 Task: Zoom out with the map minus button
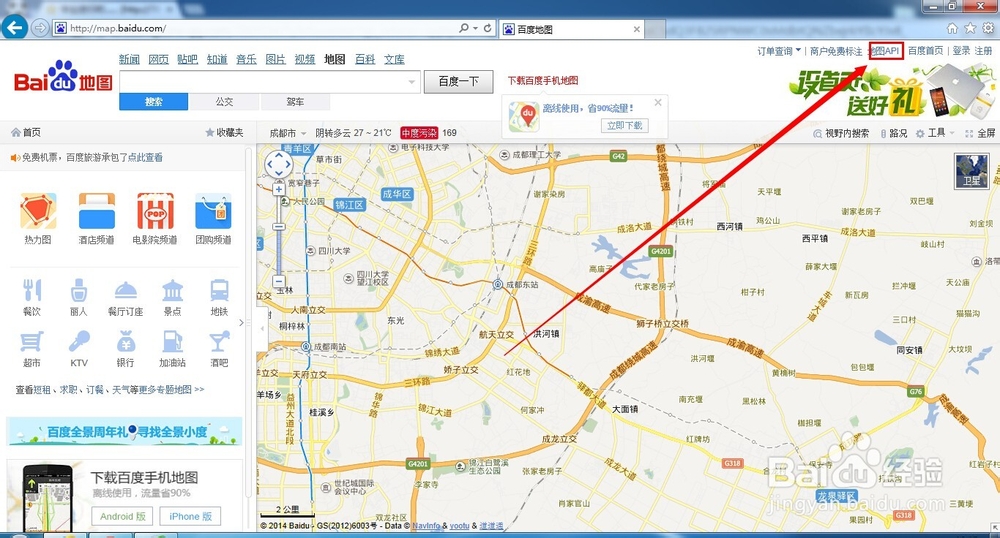coord(279,281)
